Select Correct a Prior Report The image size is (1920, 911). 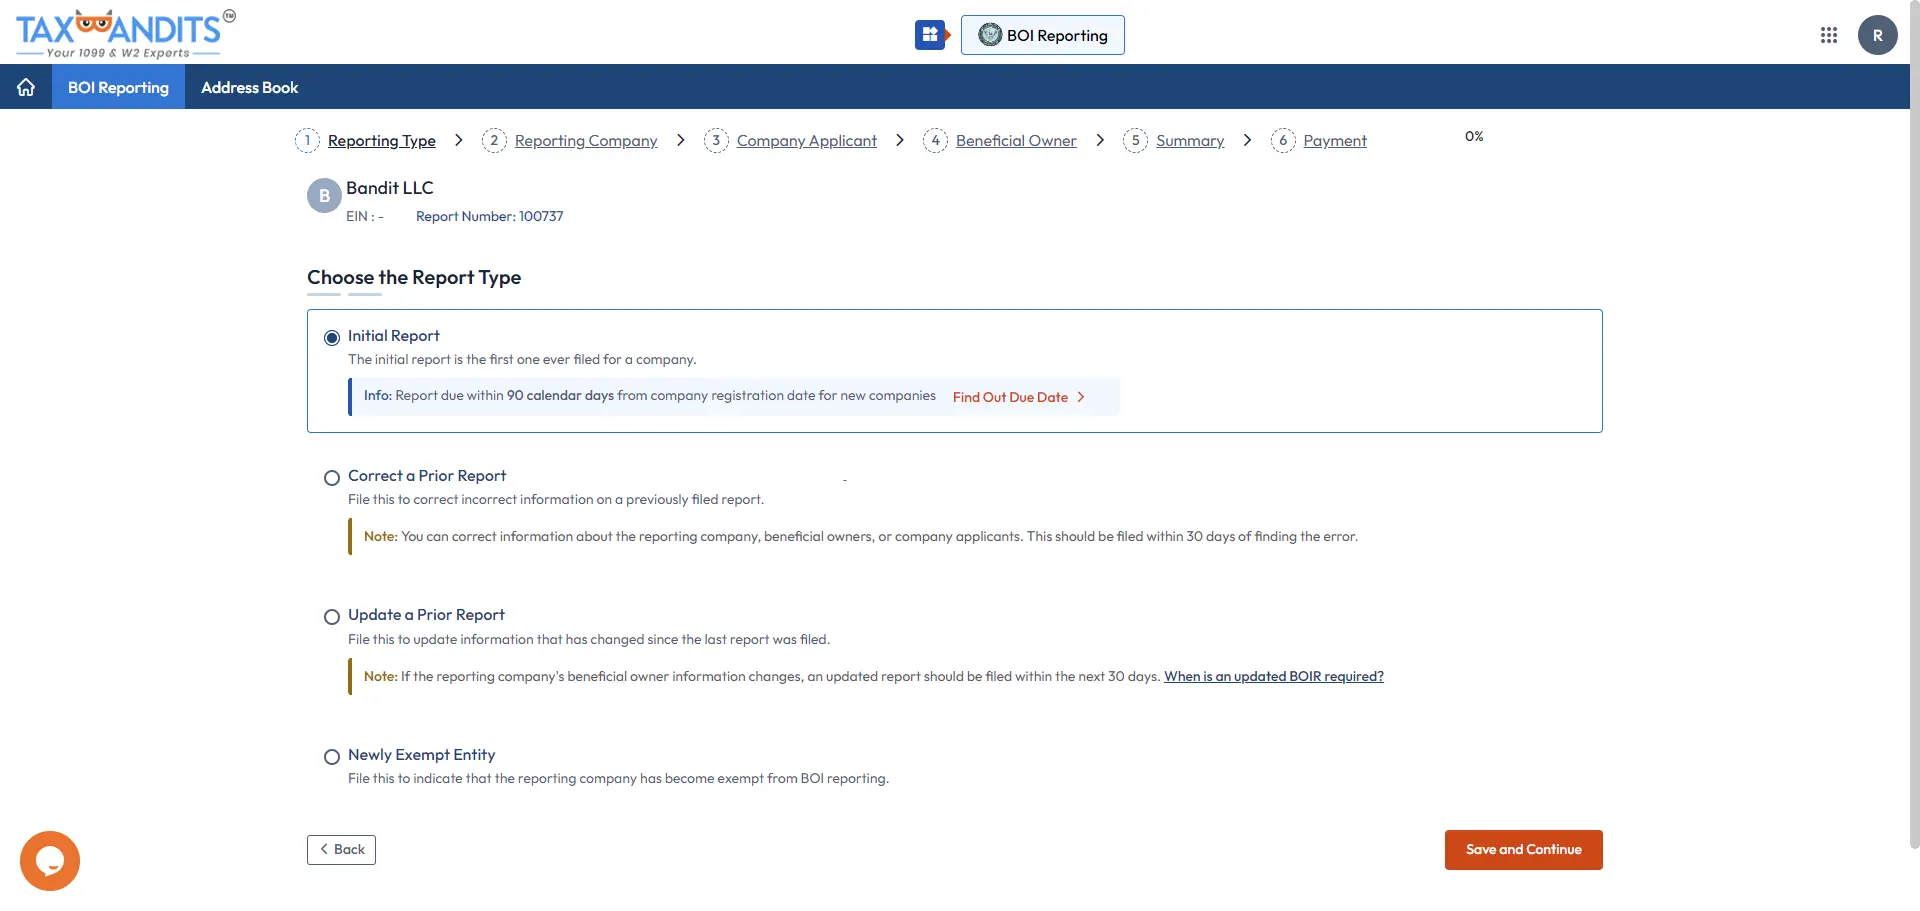pos(331,478)
